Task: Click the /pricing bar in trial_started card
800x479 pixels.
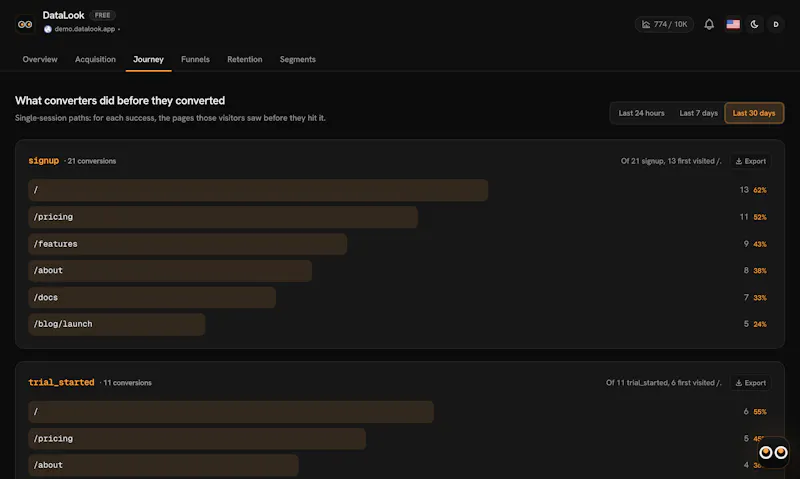Action: (x=197, y=439)
